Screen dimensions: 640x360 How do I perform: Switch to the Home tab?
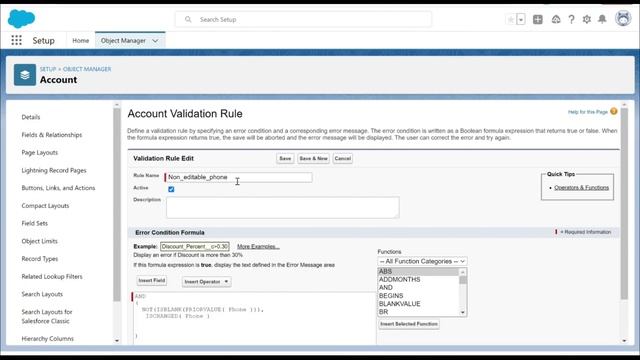(x=80, y=40)
